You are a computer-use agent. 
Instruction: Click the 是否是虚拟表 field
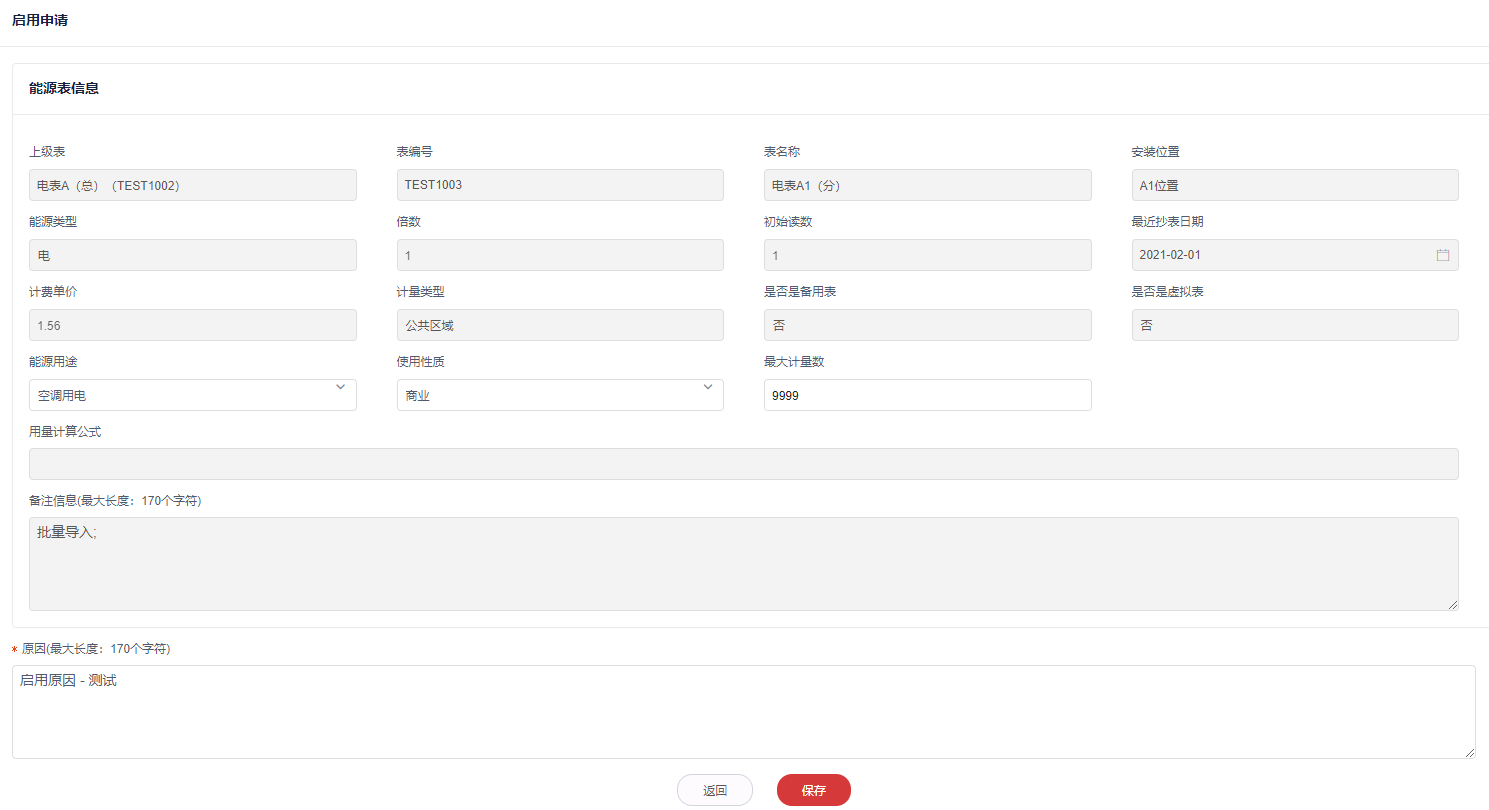pyautogui.click(x=1295, y=325)
